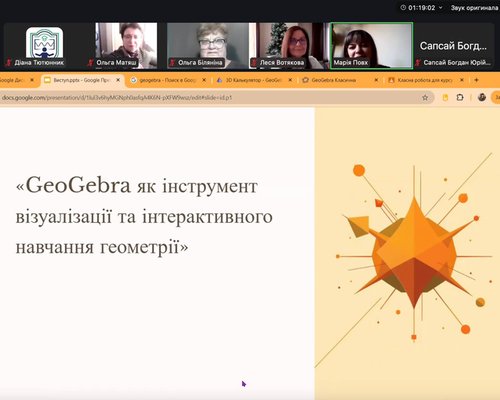Expand the meeting timer 01:19:02 dropdown arrow

pyautogui.click(x=441, y=7)
